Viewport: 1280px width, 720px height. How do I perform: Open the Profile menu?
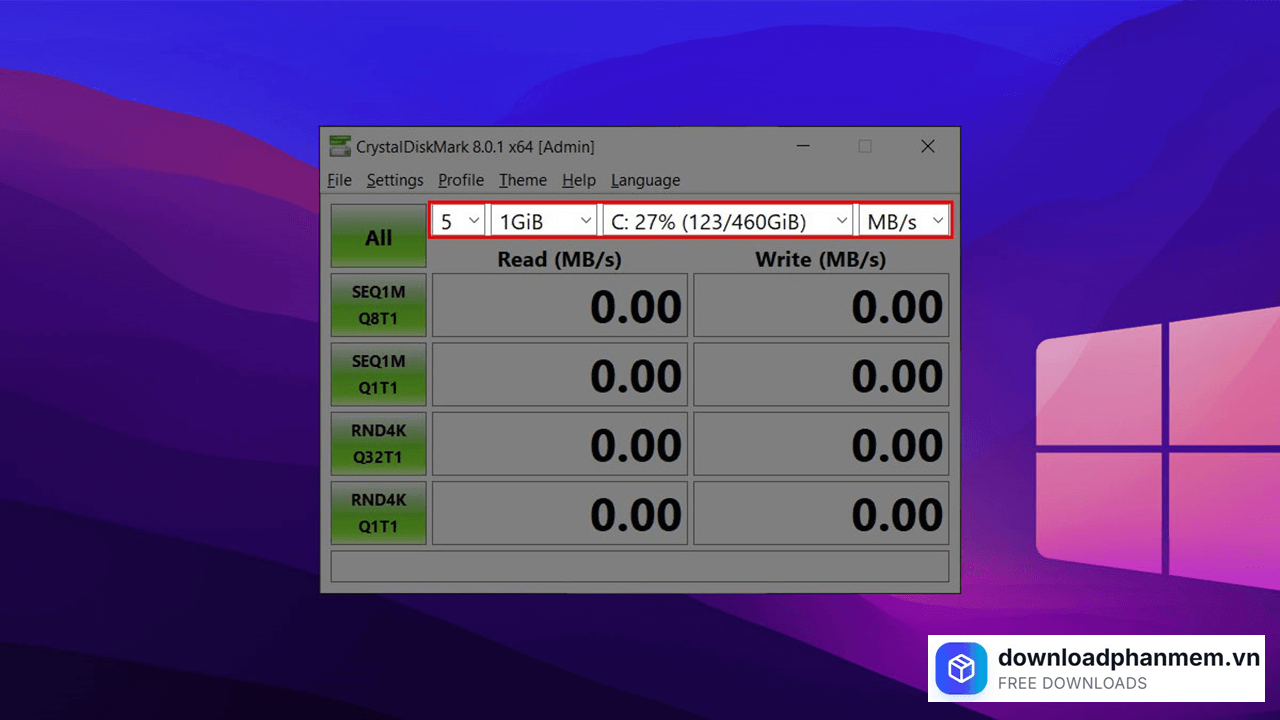click(461, 180)
